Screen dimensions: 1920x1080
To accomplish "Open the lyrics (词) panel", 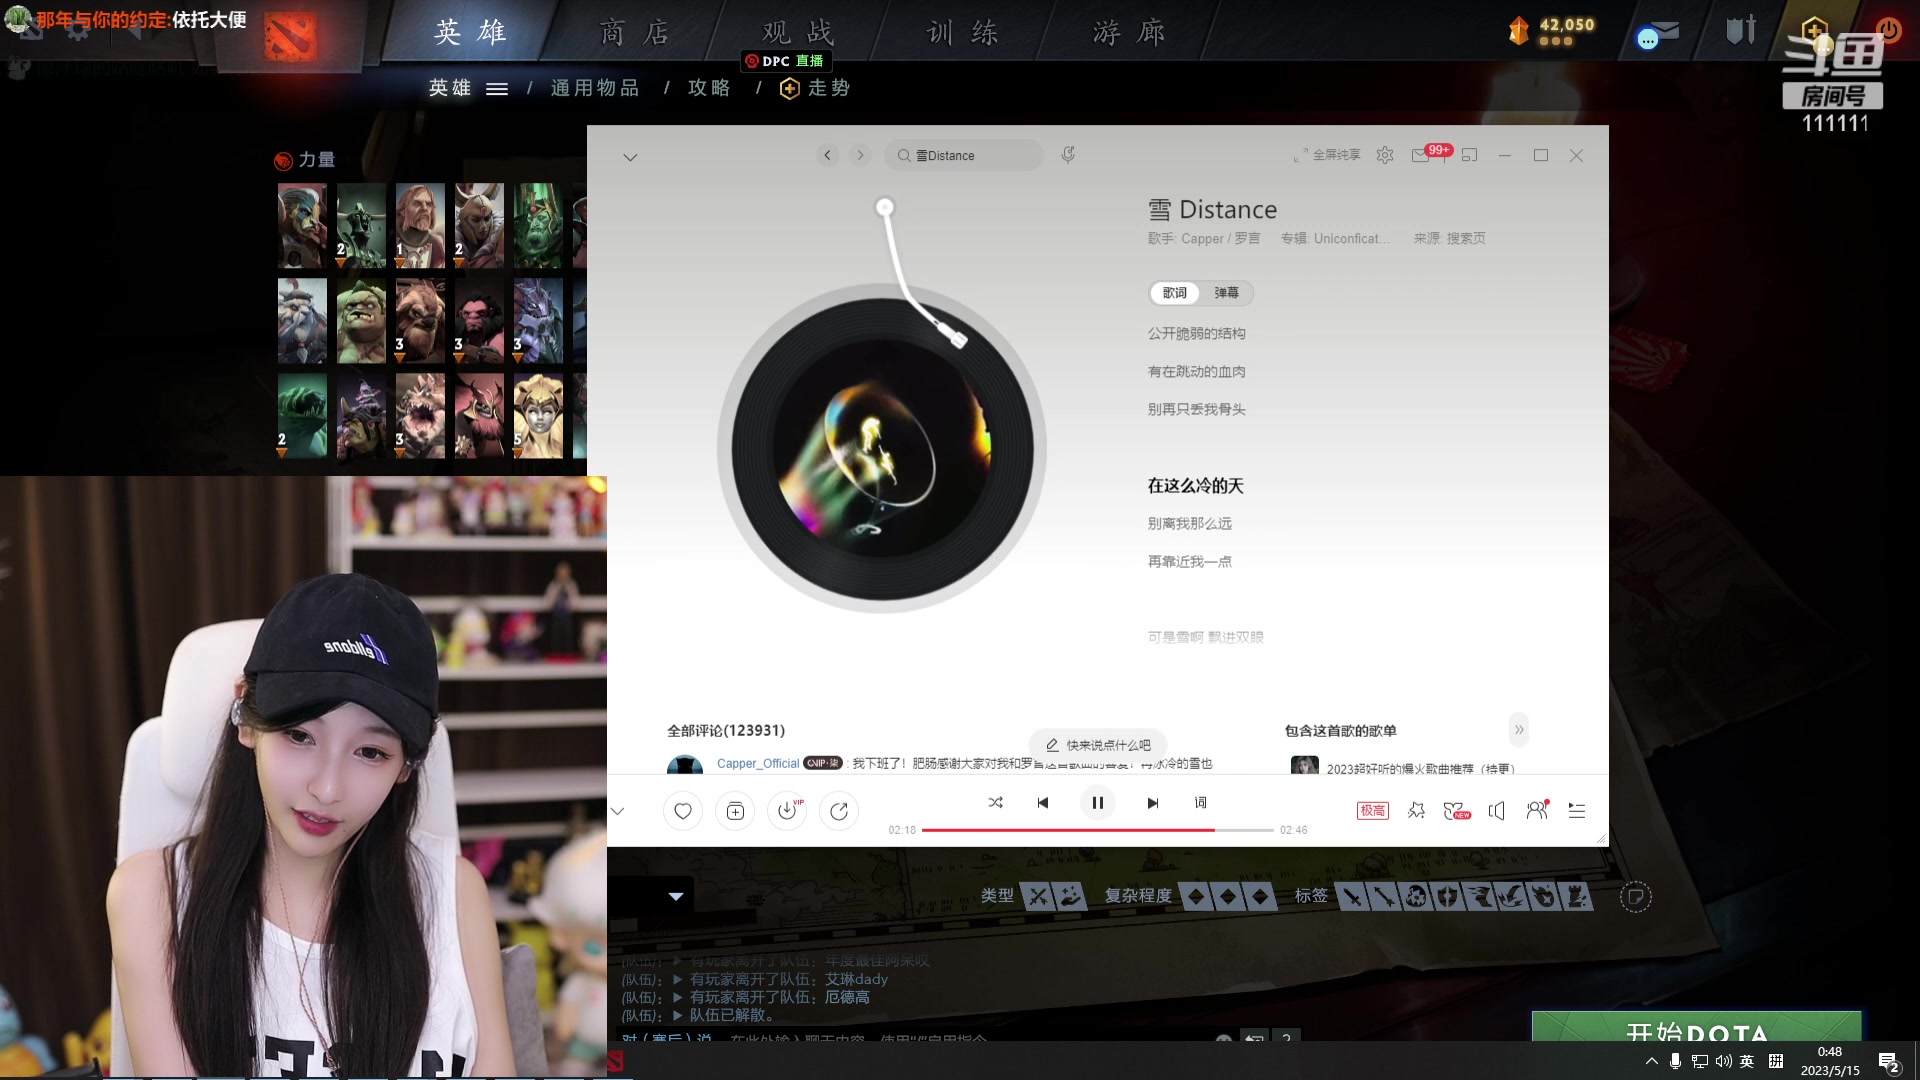I will [x=1199, y=802].
